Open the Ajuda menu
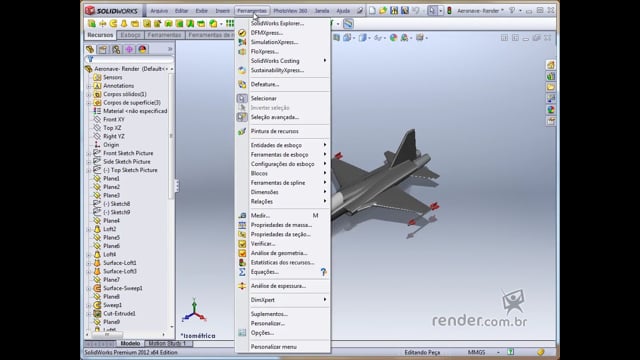This screenshot has height=360, width=640. click(x=343, y=11)
